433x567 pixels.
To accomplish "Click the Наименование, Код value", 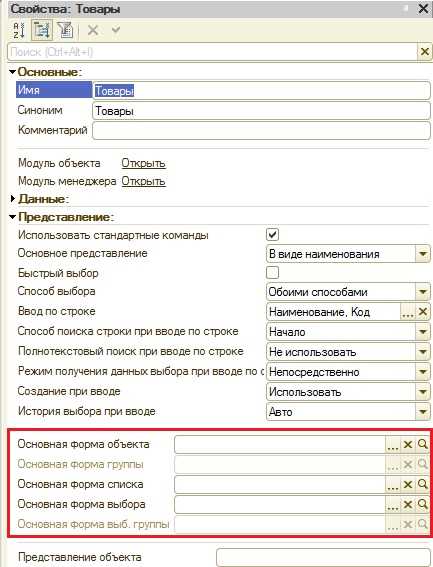I will click(x=319, y=312).
